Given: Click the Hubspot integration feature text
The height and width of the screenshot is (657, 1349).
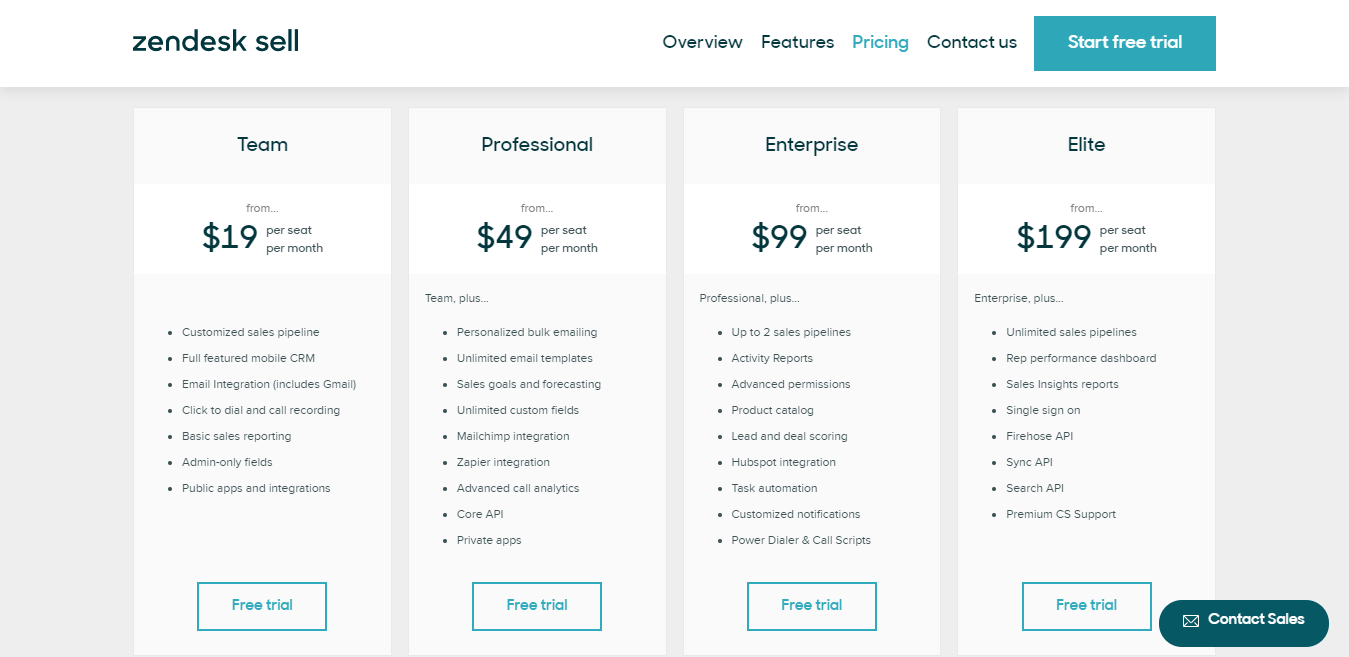Looking at the screenshot, I should tap(783, 463).
